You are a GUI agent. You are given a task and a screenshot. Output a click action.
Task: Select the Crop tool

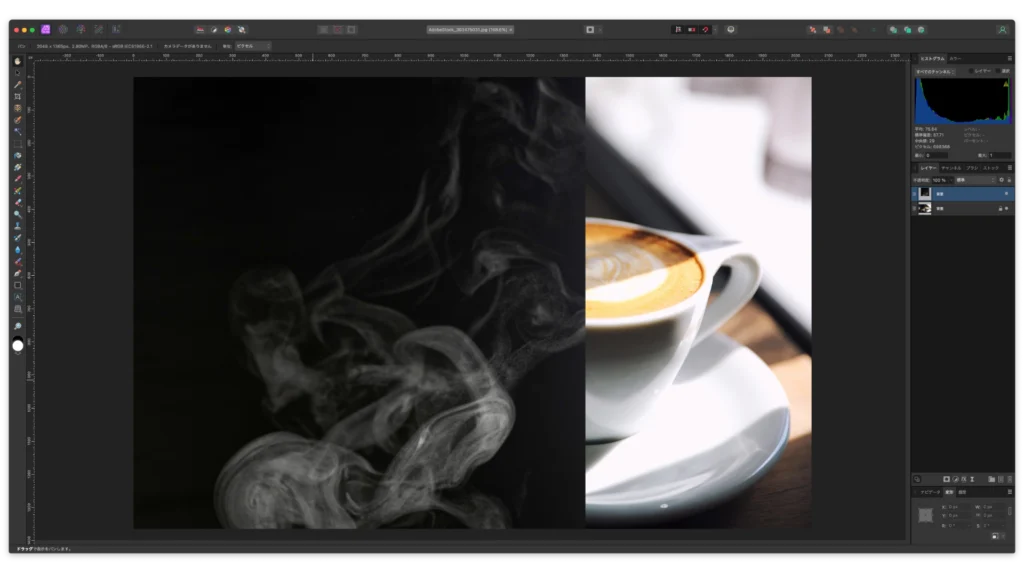[x=18, y=97]
